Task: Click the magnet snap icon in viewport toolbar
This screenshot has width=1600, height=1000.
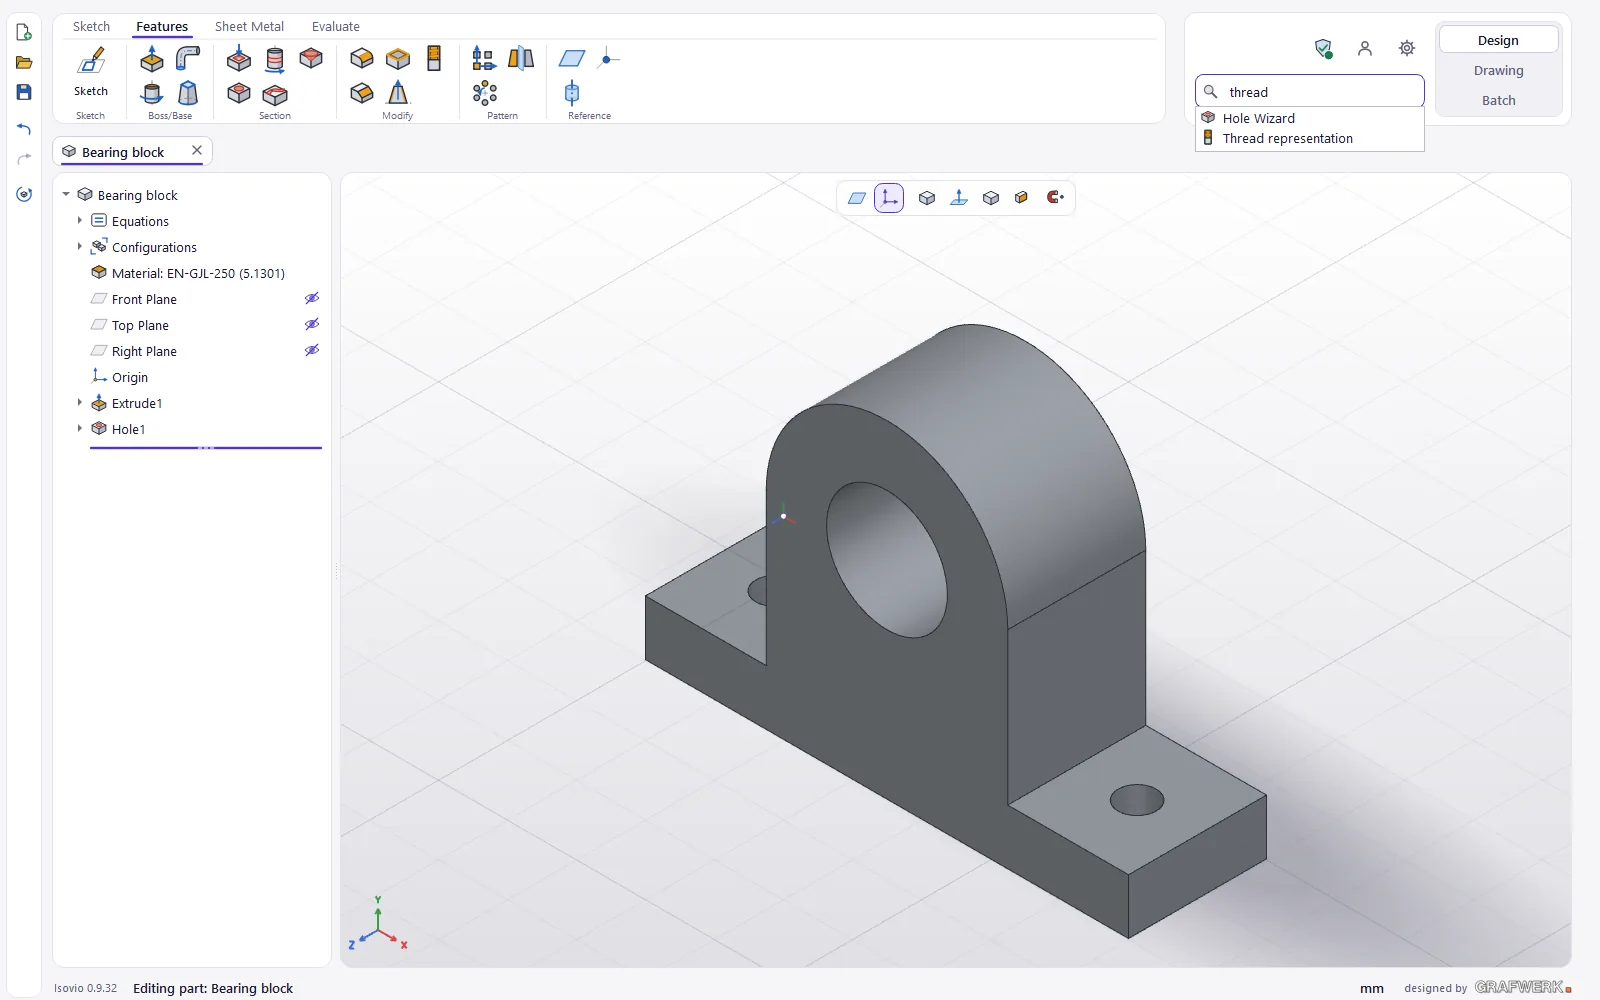Action: (x=1055, y=197)
